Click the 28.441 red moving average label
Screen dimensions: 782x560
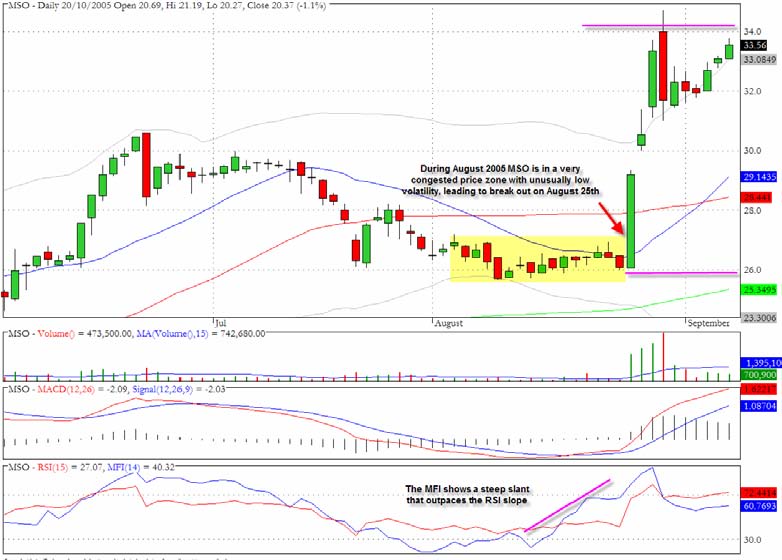pyautogui.click(x=757, y=197)
